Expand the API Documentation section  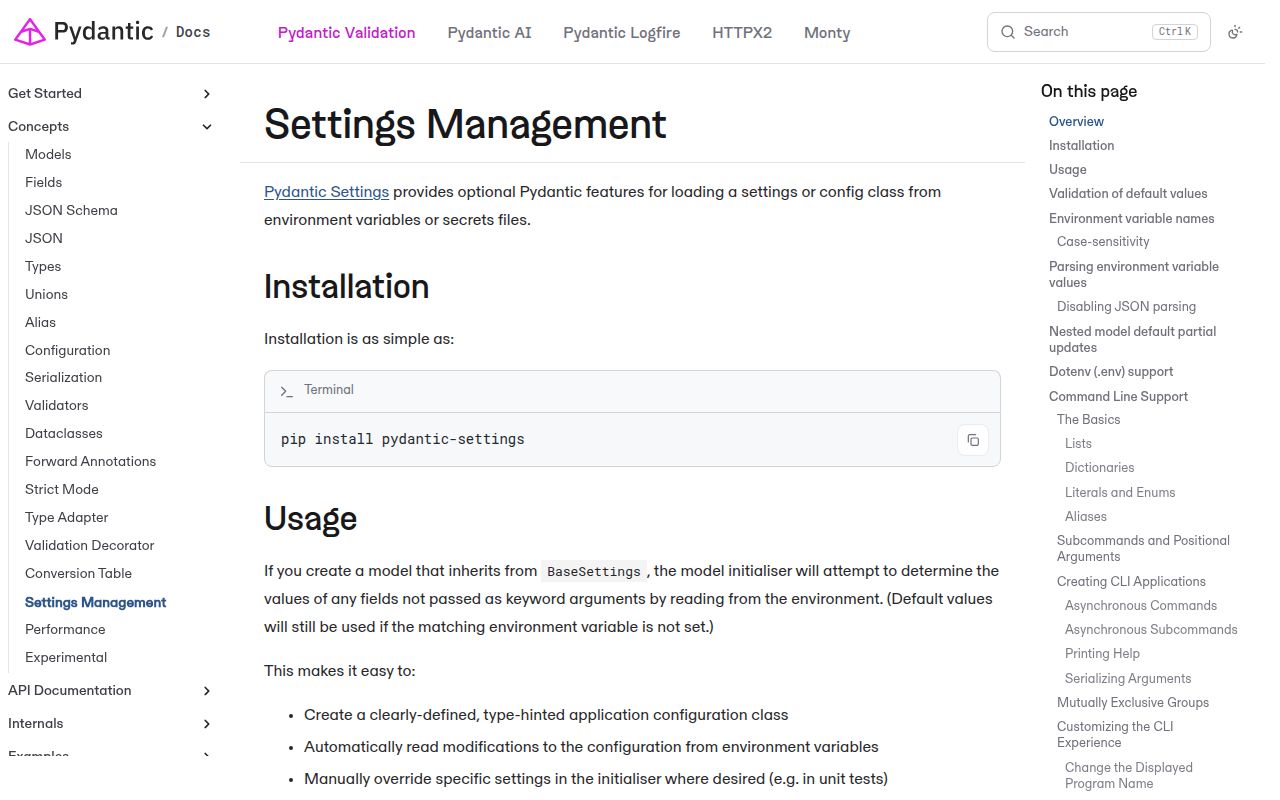(x=207, y=691)
